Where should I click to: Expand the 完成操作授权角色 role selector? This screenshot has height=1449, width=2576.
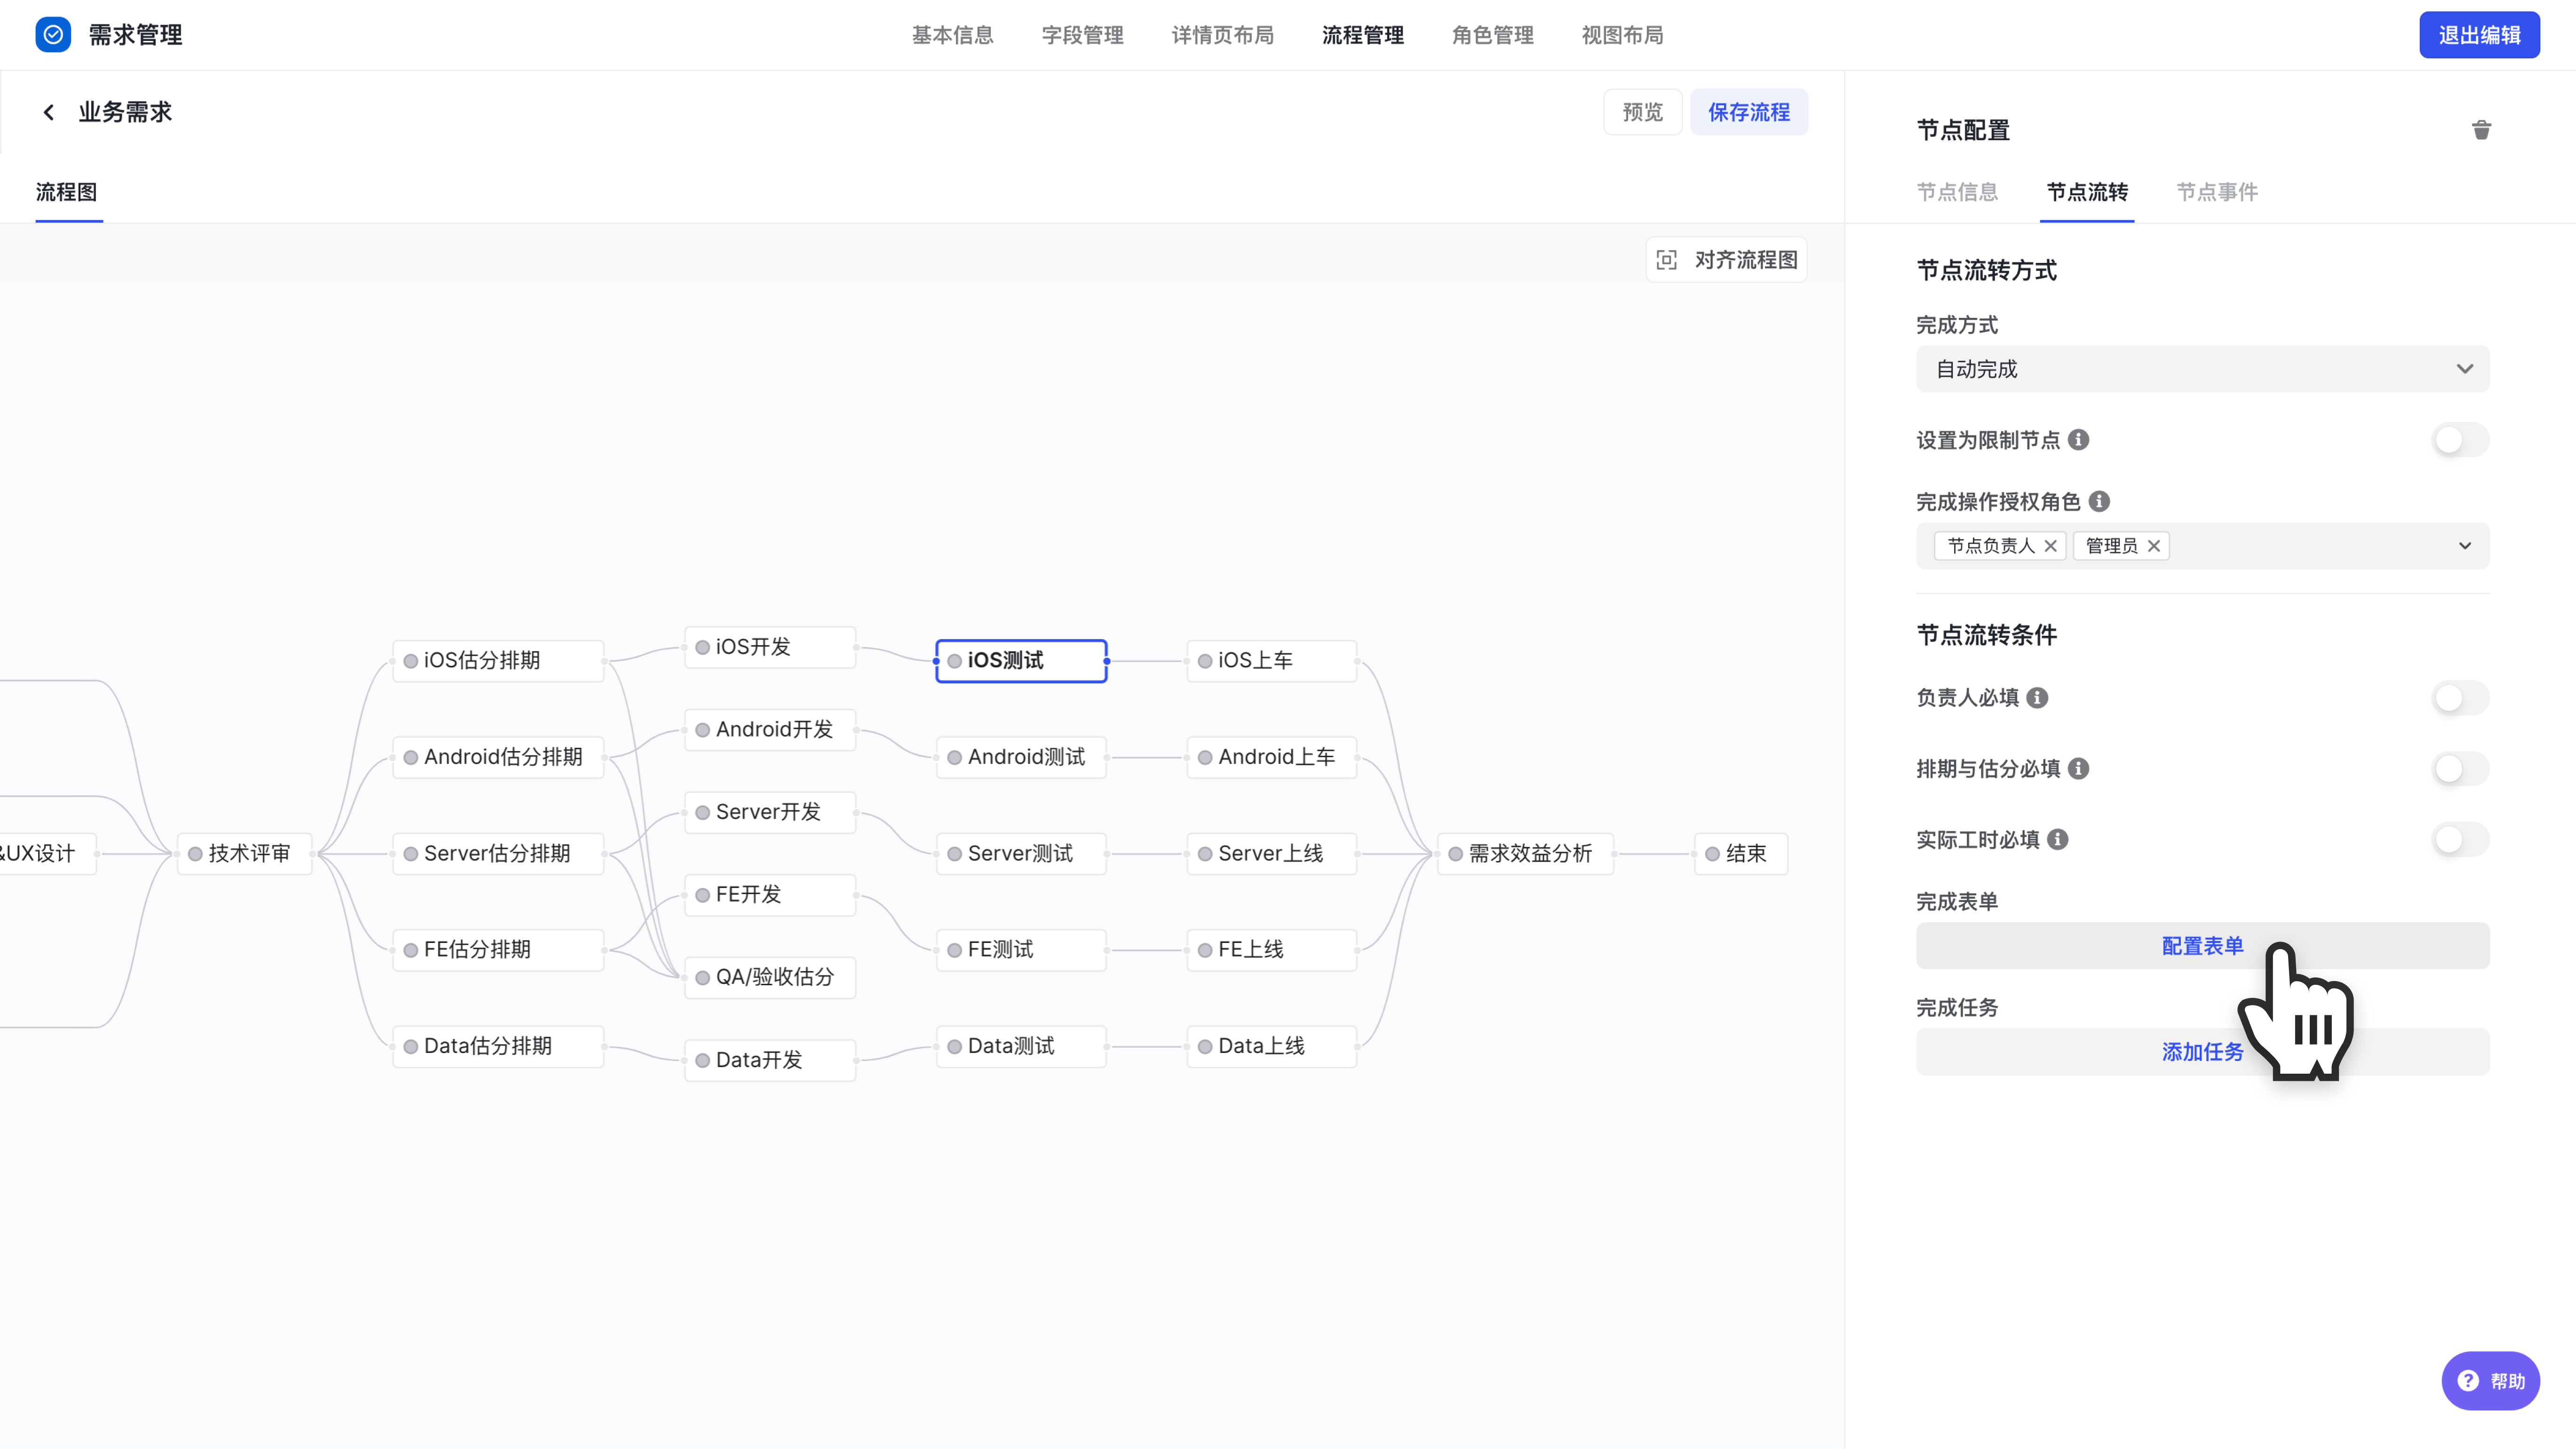(2464, 546)
